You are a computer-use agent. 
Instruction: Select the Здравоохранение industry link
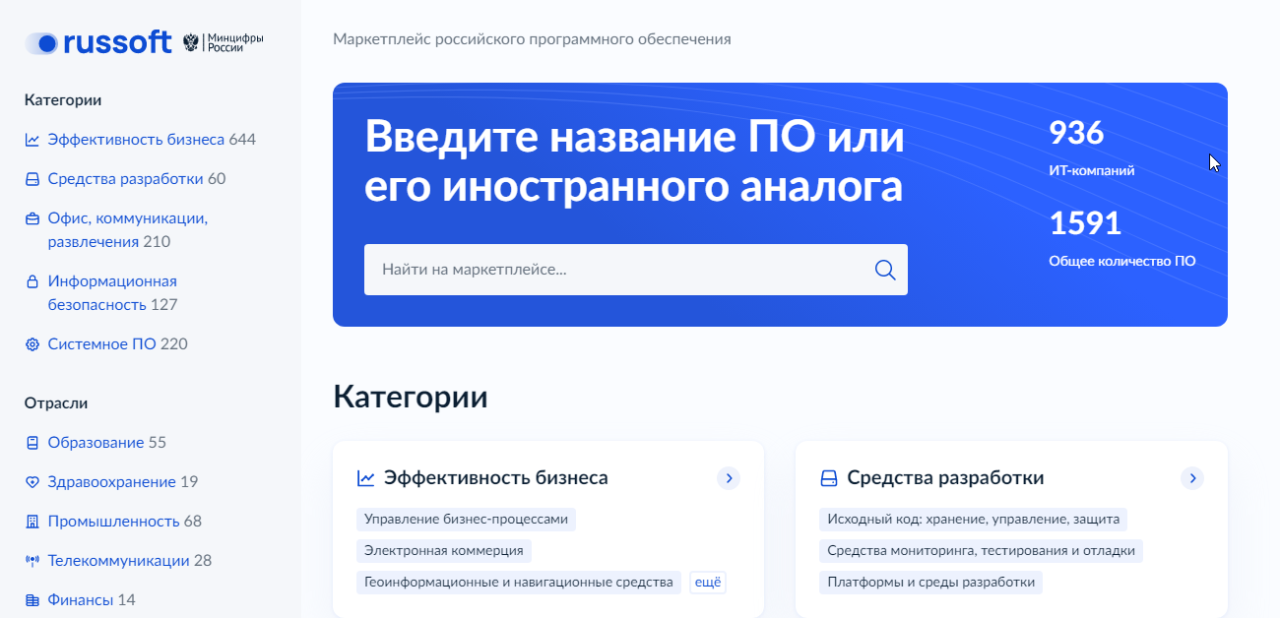click(x=123, y=482)
